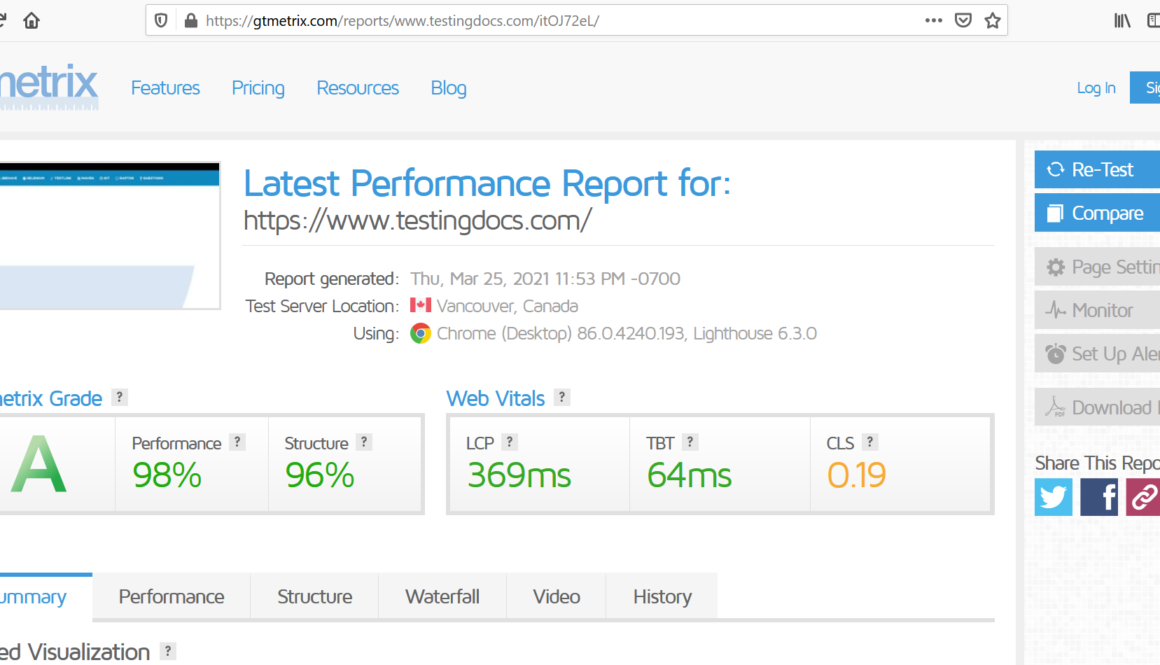Share the report on Twitter
Viewport: 1160px width, 665px height.
pos(1053,497)
